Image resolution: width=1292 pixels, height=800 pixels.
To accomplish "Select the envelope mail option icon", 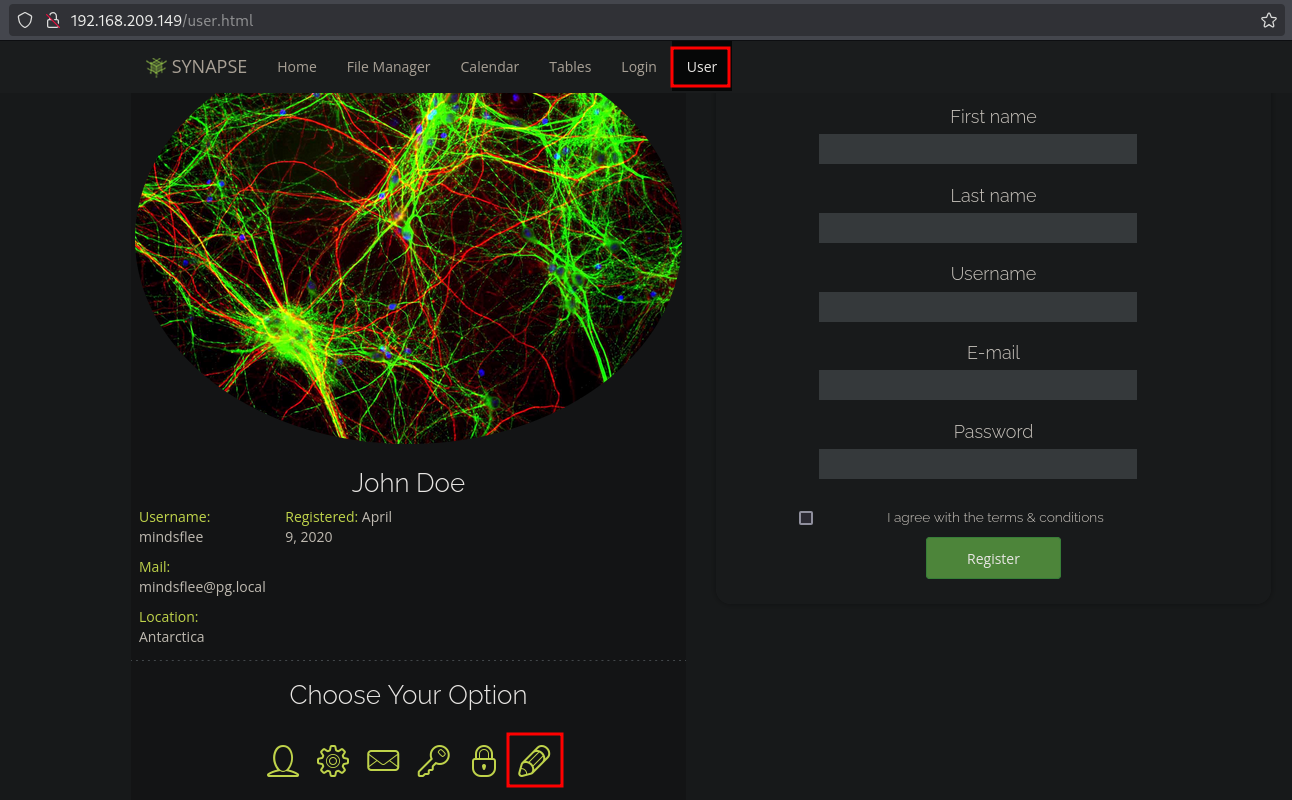I will (x=383, y=761).
